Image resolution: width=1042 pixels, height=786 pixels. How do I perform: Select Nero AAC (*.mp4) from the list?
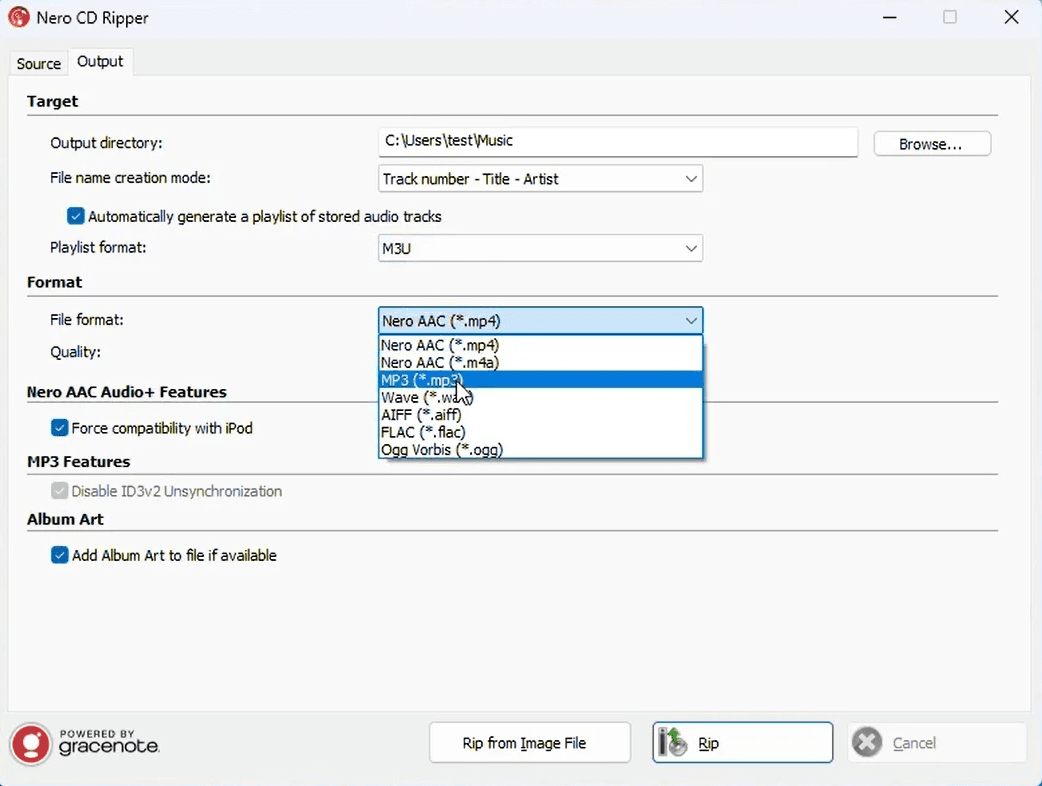tap(540, 345)
